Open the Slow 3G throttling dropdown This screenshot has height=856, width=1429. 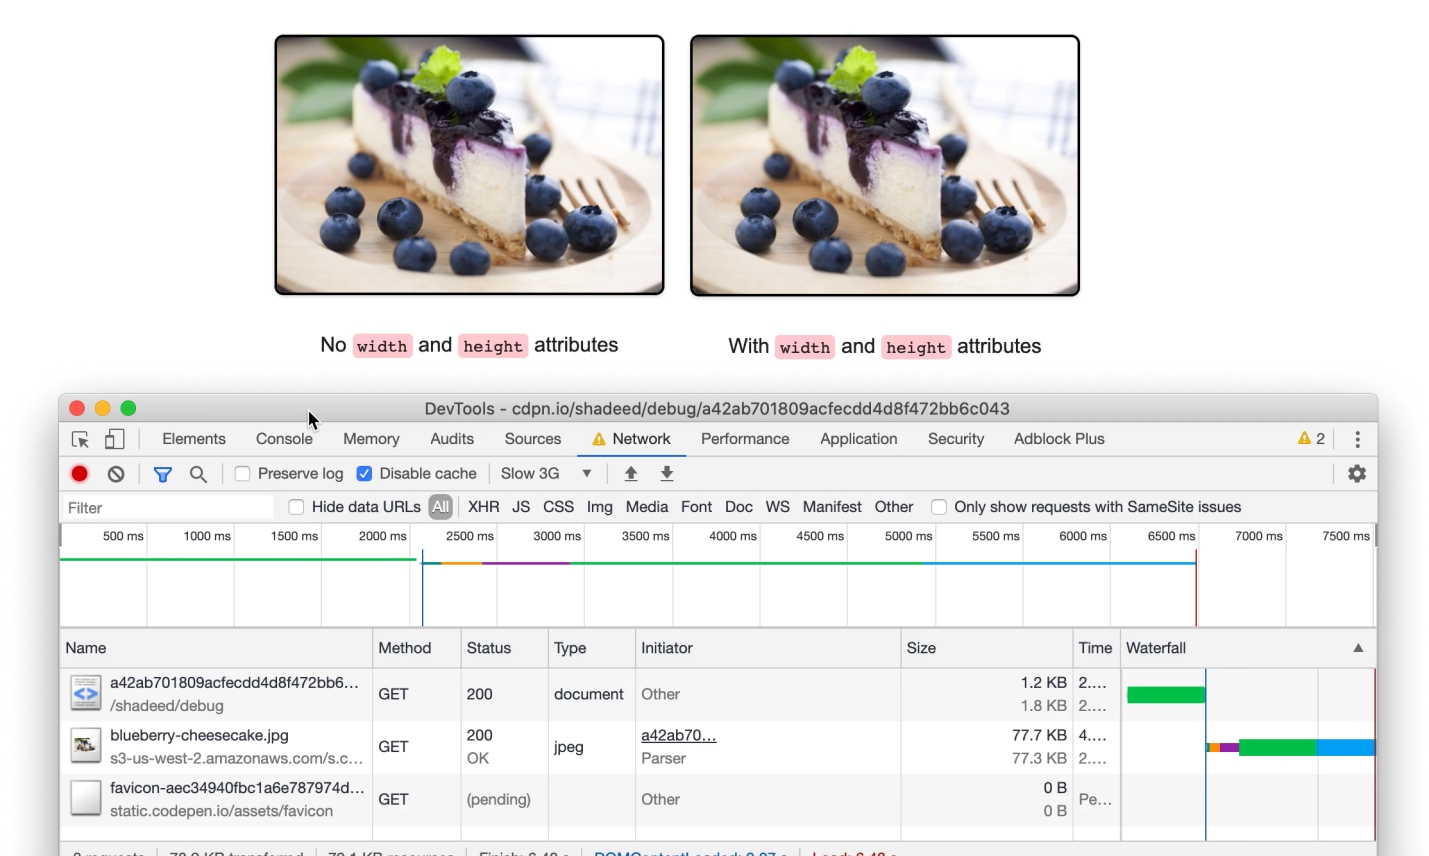[546, 474]
